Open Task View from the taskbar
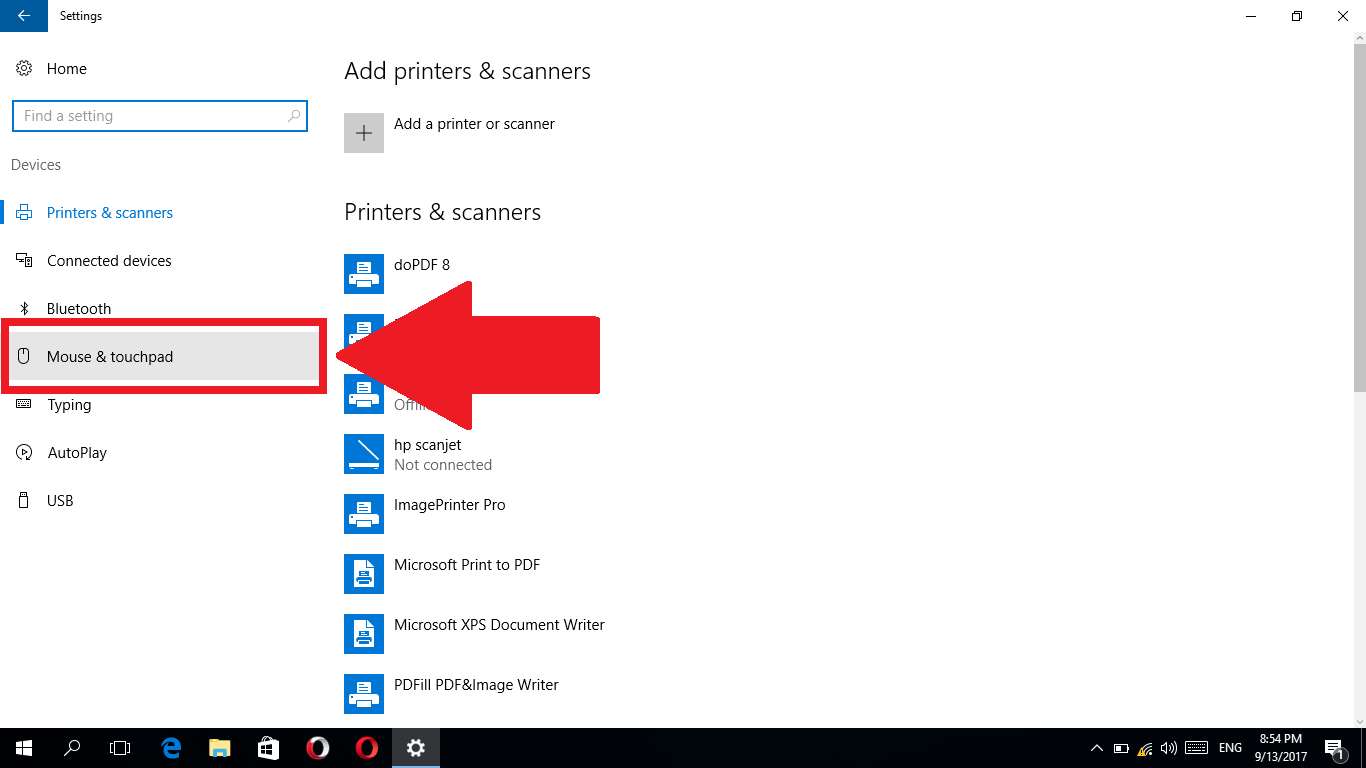Viewport: 1366px width, 768px height. coord(120,748)
